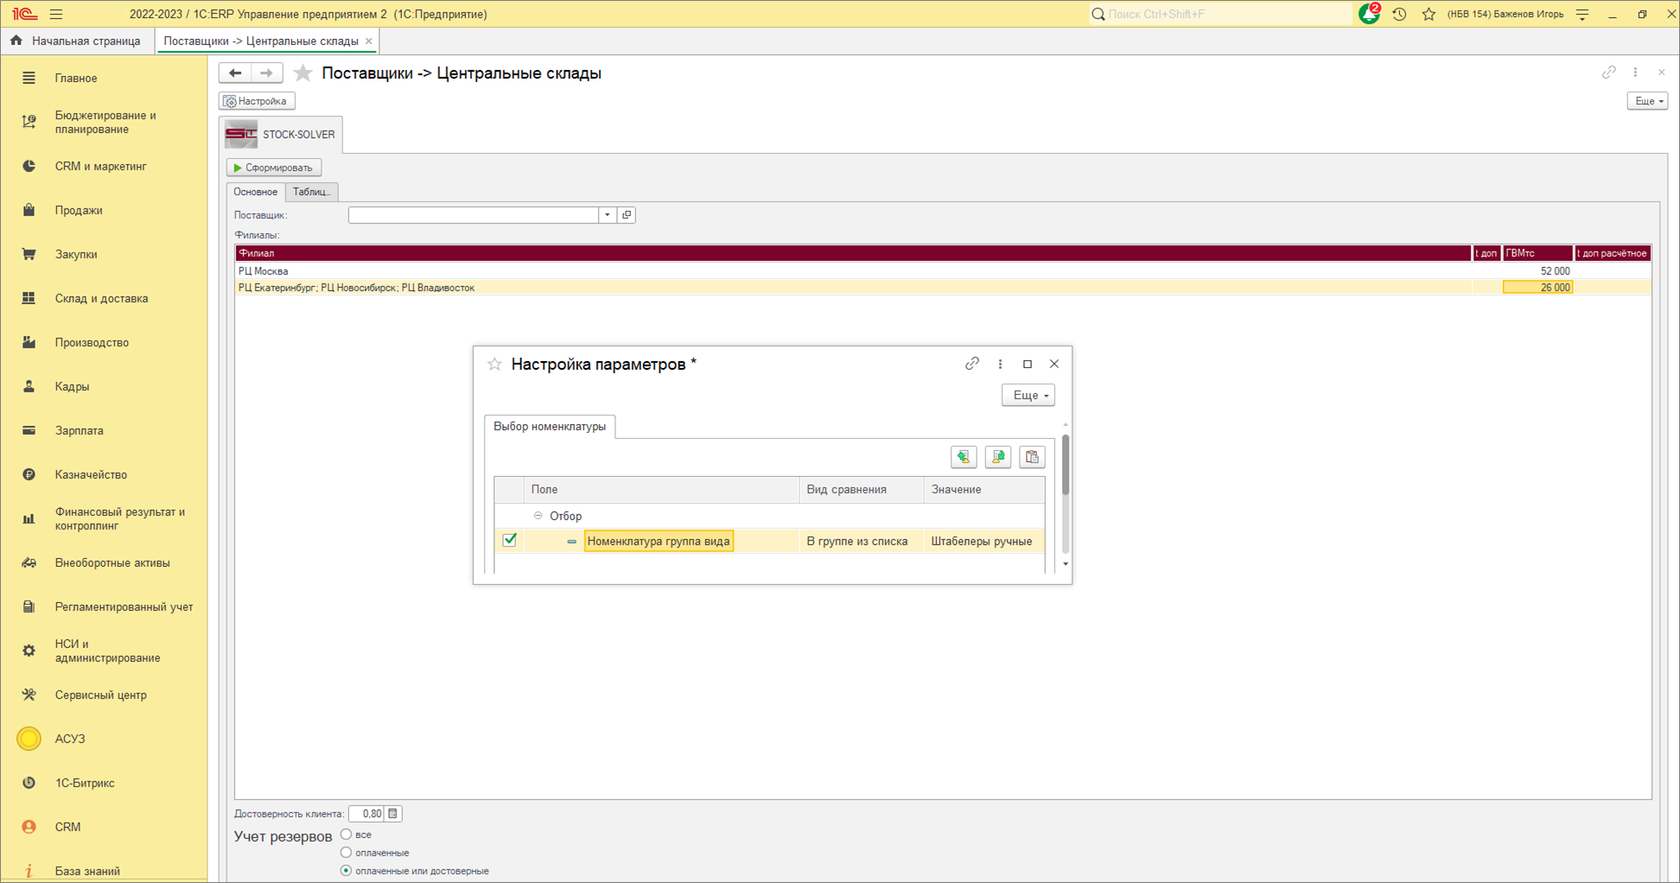Click the clipboard paste filter icon
Image resolution: width=1680 pixels, height=883 pixels.
pyautogui.click(x=1032, y=457)
